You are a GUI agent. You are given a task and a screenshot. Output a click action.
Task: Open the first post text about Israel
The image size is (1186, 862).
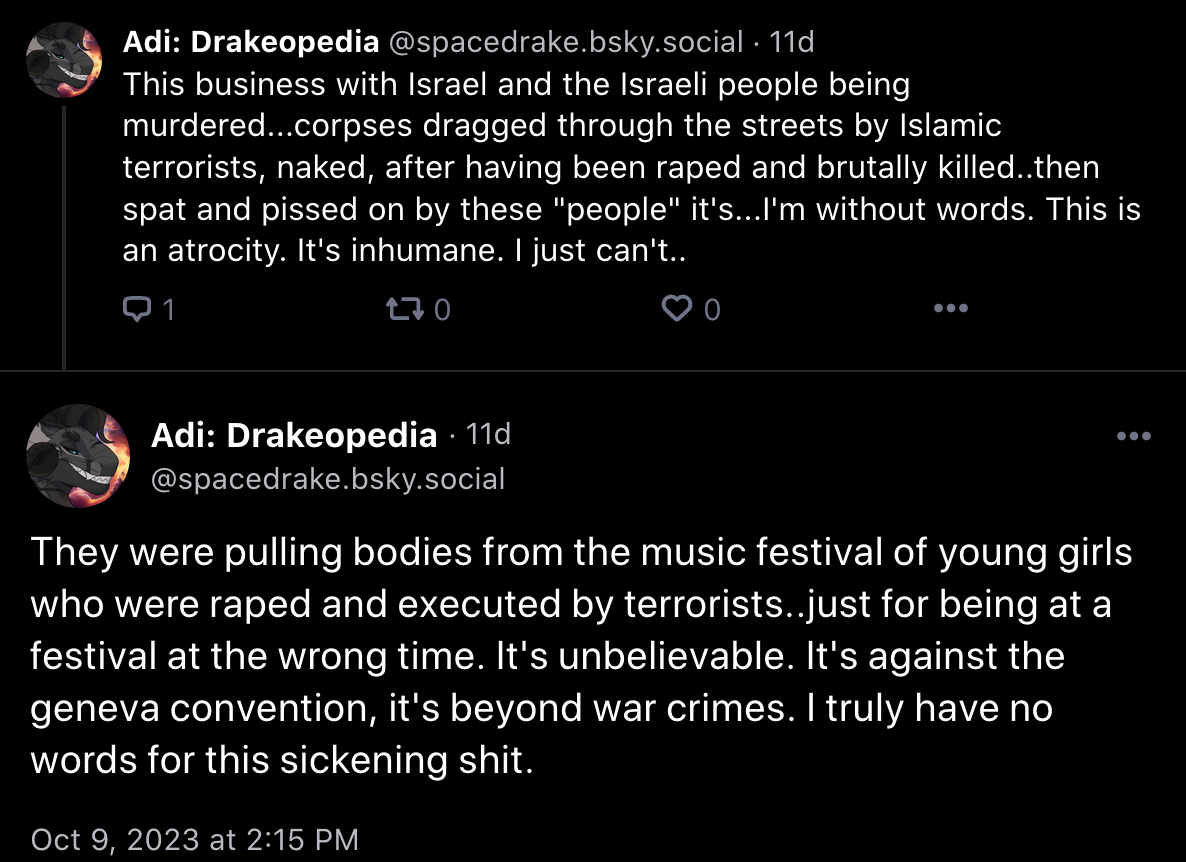coord(632,167)
